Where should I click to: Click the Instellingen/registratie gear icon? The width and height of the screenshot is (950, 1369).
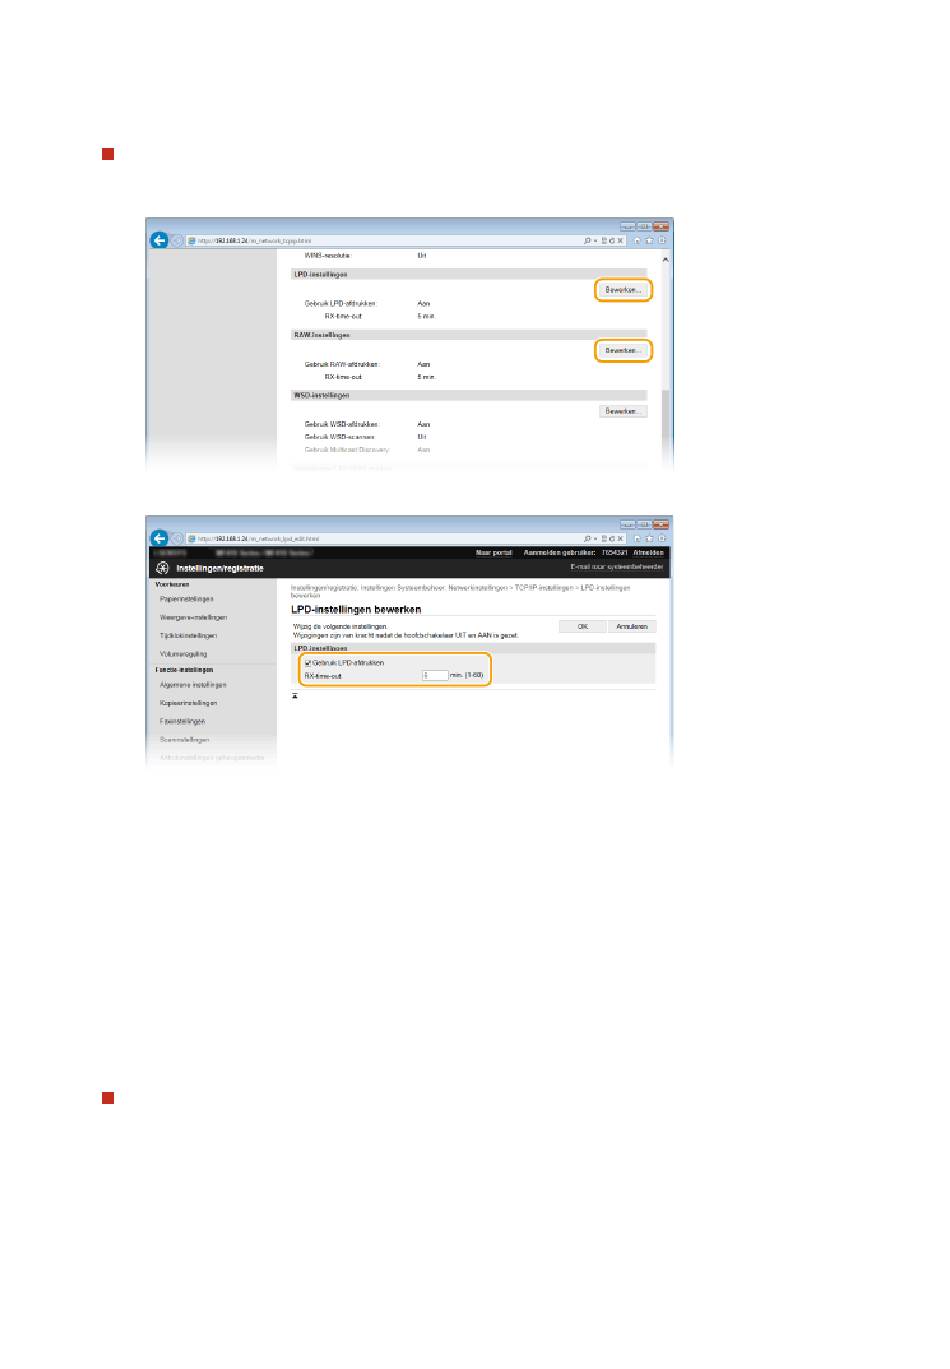point(162,568)
